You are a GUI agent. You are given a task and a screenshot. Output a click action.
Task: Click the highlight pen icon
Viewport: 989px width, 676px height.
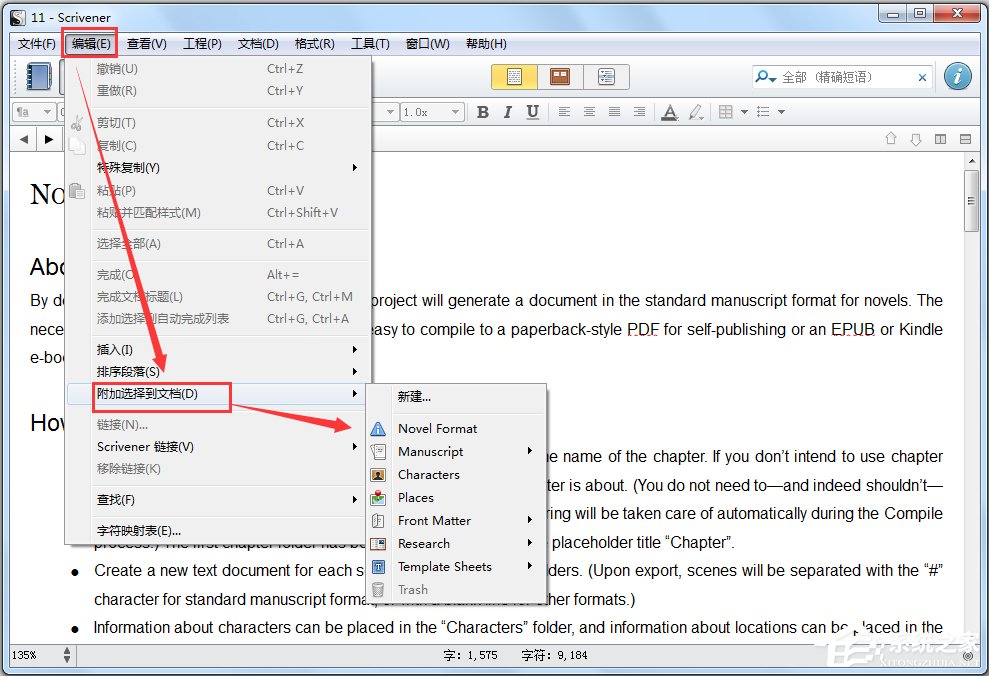(x=695, y=112)
